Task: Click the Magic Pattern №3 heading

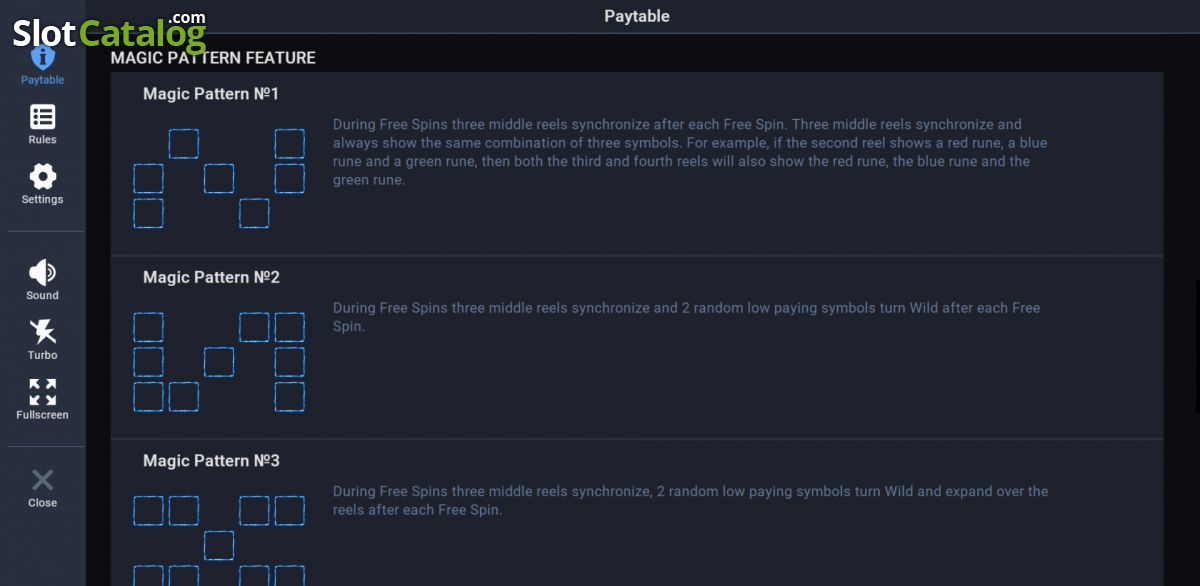Action: (x=211, y=461)
